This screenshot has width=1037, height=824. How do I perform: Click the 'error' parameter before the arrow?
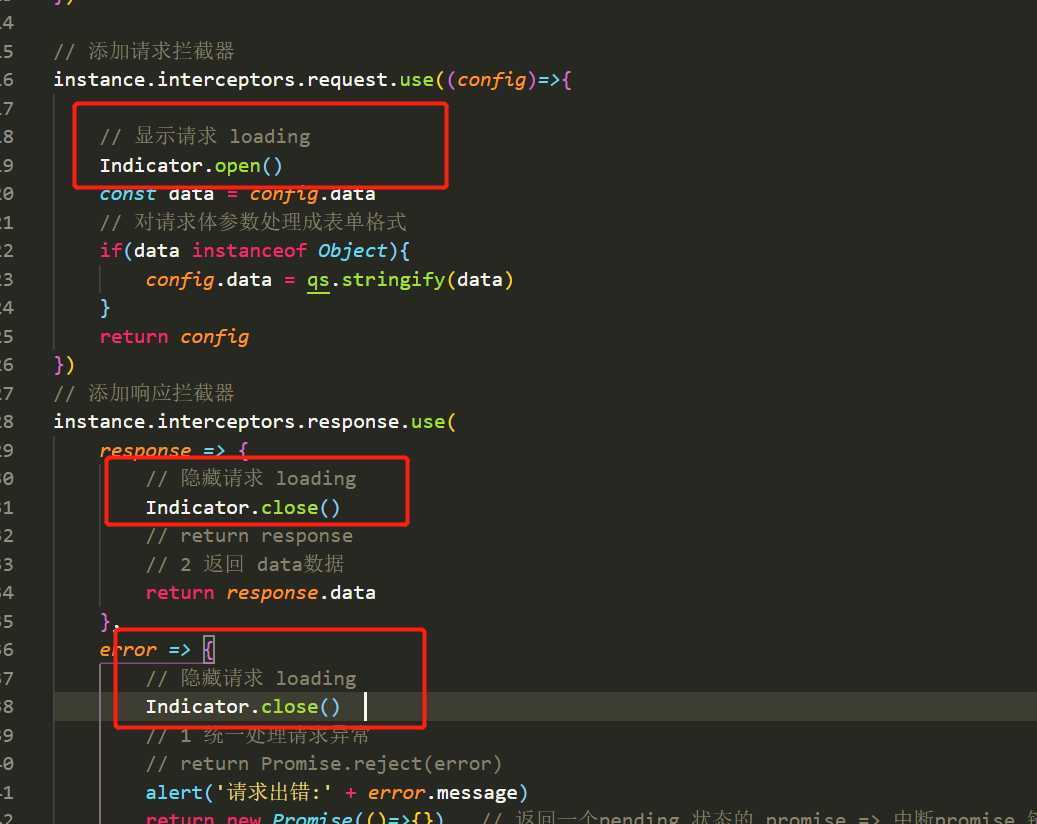tap(128, 650)
